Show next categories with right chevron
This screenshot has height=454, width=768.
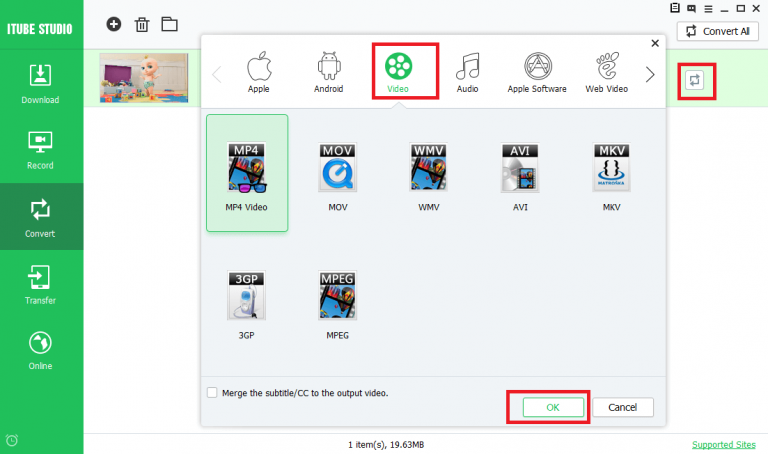(x=650, y=74)
